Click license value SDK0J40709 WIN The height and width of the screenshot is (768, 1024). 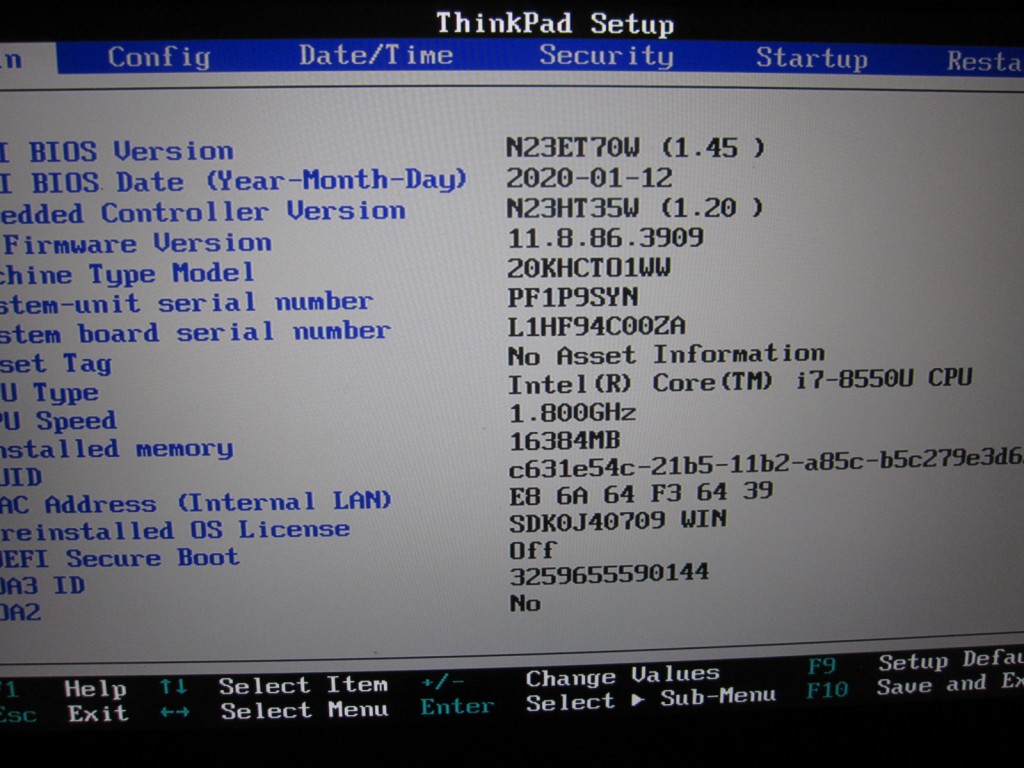click(618, 521)
